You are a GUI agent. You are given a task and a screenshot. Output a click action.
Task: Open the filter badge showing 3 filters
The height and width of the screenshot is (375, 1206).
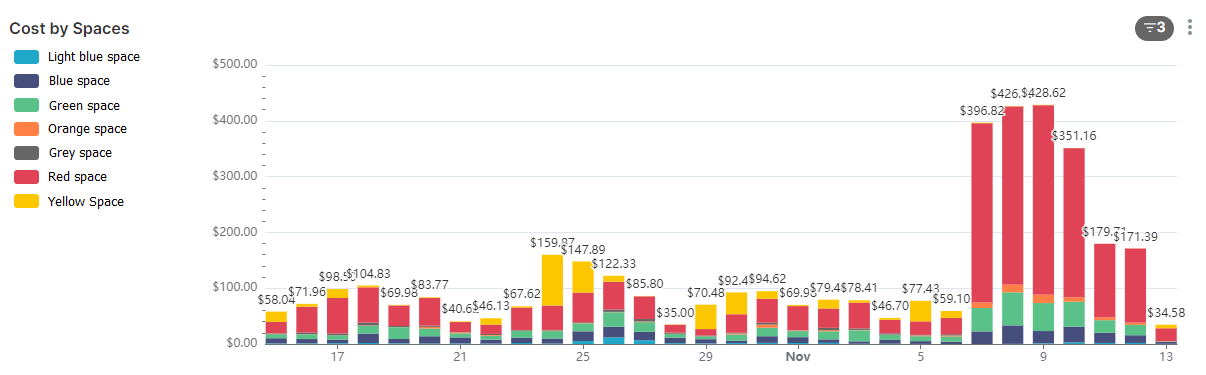point(1154,28)
